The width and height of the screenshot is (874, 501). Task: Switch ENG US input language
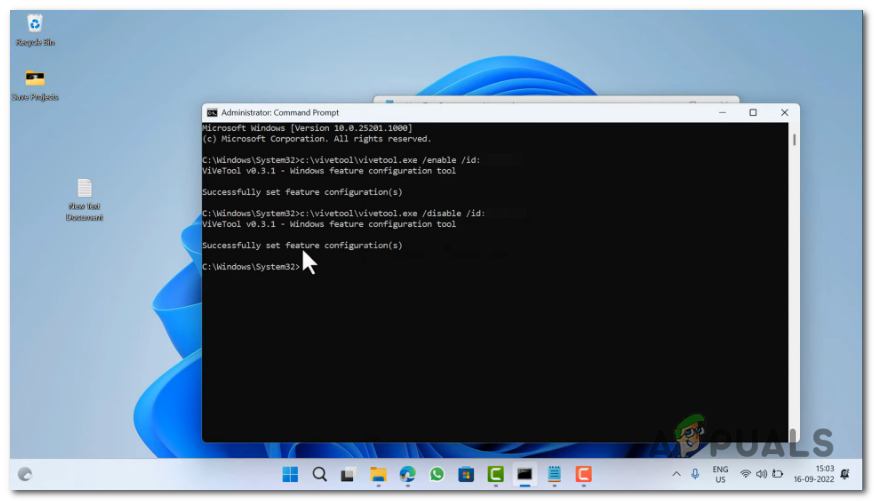(x=720, y=474)
